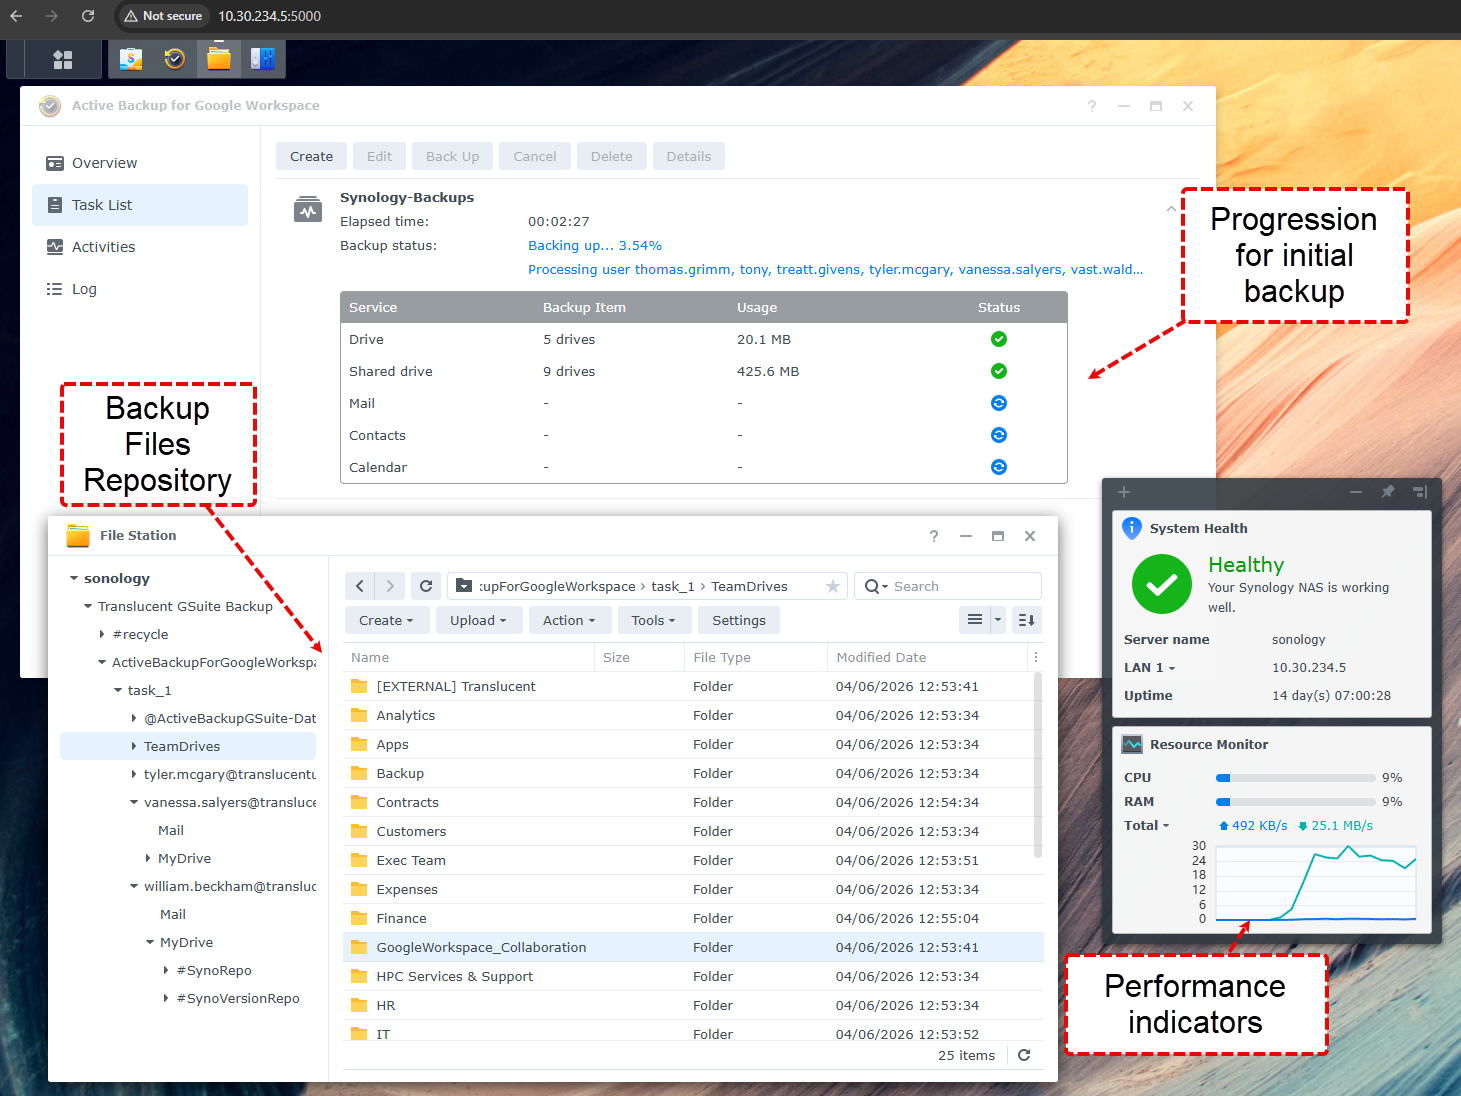This screenshot has width=1461, height=1096.
Task: Click the refresh icon next to 25 items
Action: pos(1024,1055)
